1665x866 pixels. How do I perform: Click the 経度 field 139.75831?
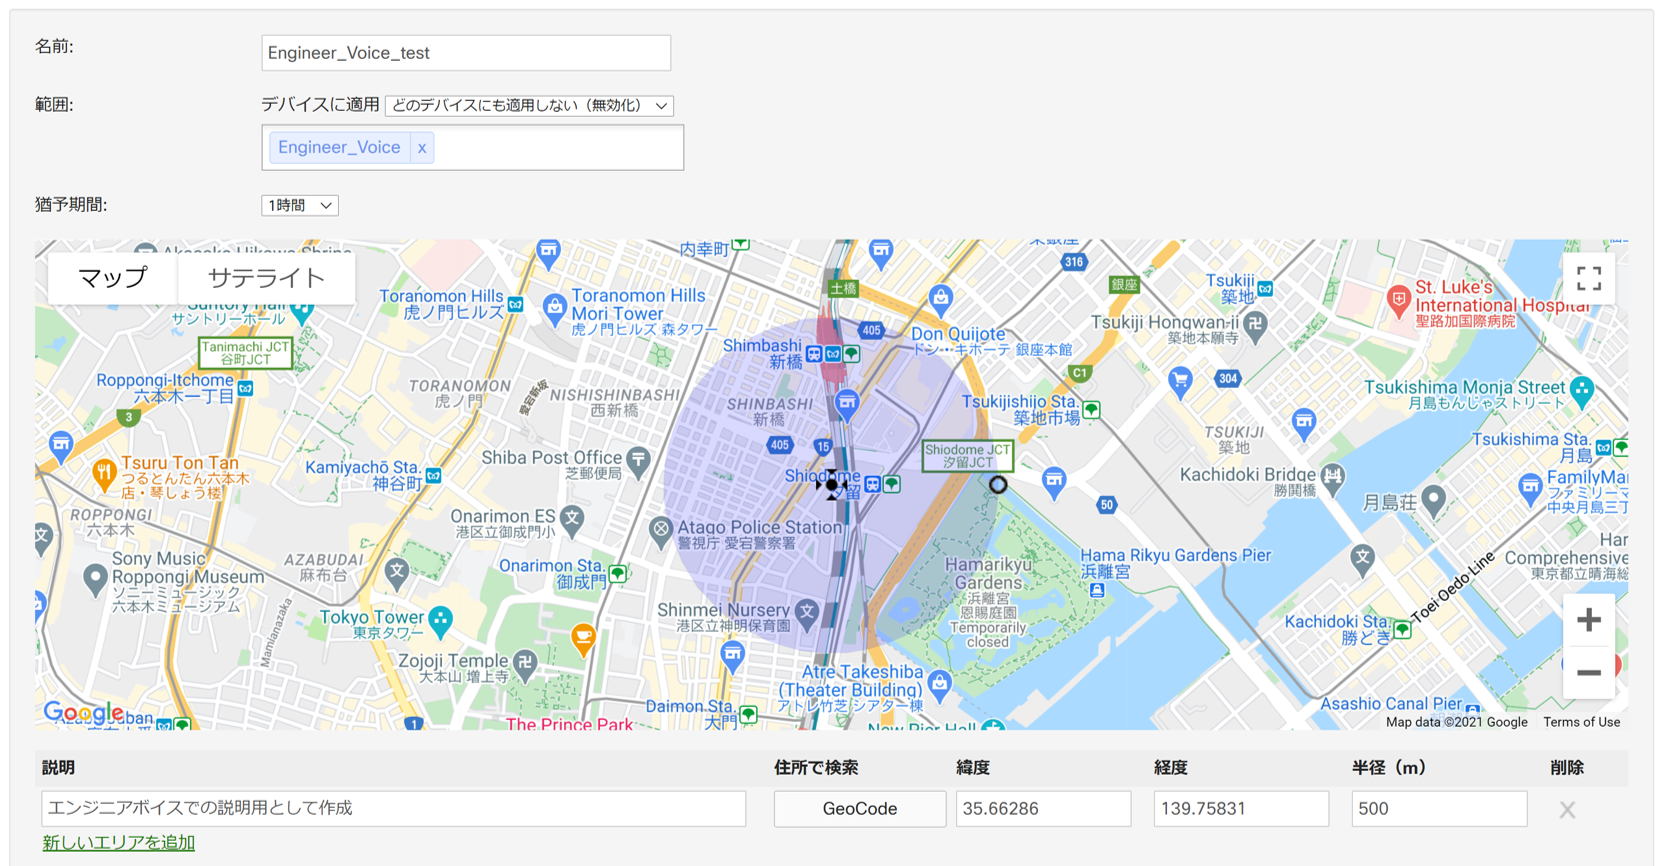point(1241,808)
